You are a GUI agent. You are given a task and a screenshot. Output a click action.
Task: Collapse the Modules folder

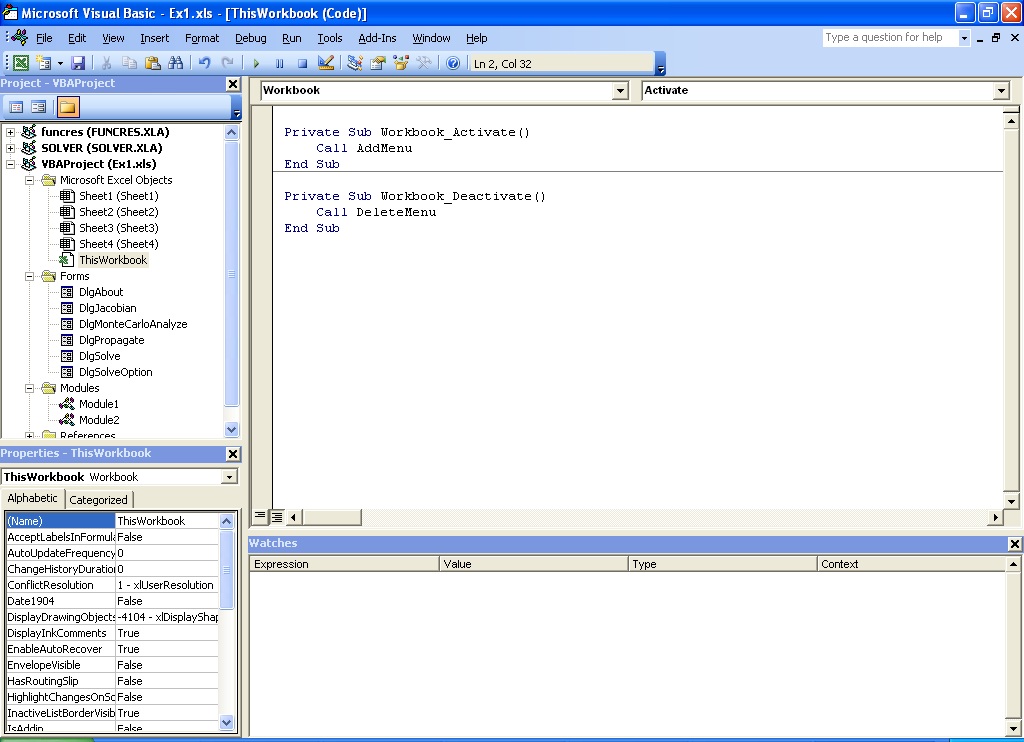tap(29, 388)
